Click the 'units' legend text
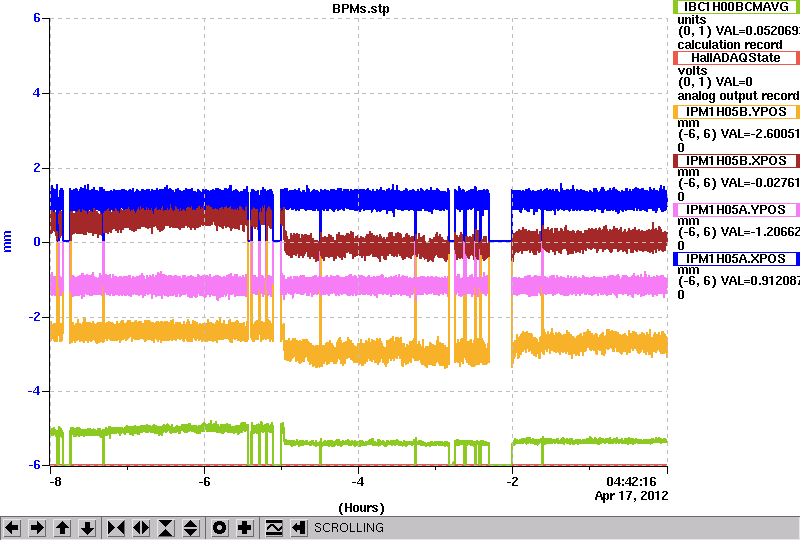This screenshot has height=540, width=800. coord(692,20)
